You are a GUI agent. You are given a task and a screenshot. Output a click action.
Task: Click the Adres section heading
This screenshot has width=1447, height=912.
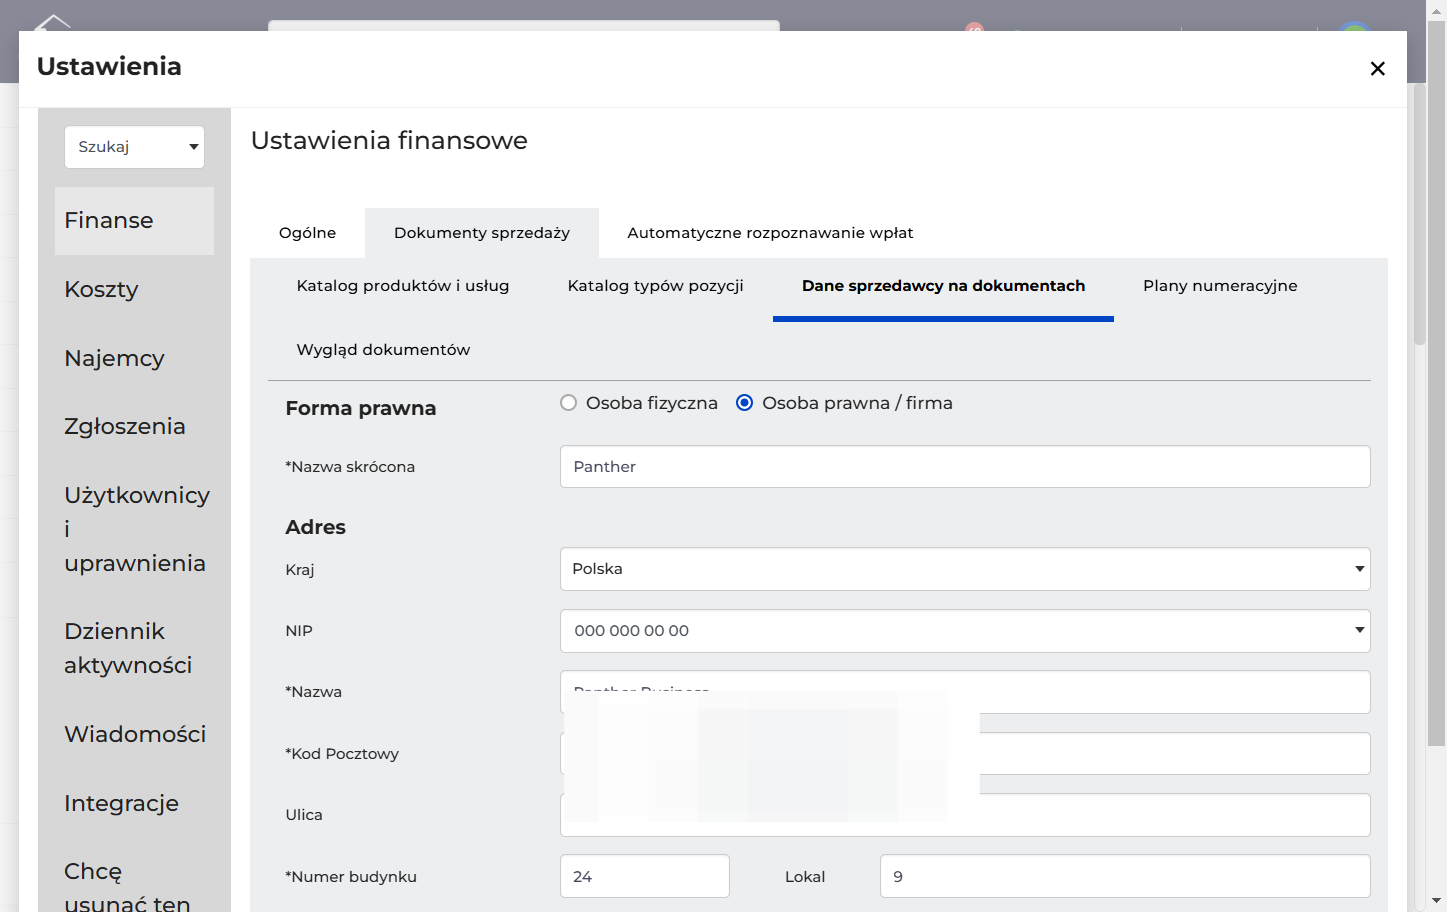[x=316, y=527]
